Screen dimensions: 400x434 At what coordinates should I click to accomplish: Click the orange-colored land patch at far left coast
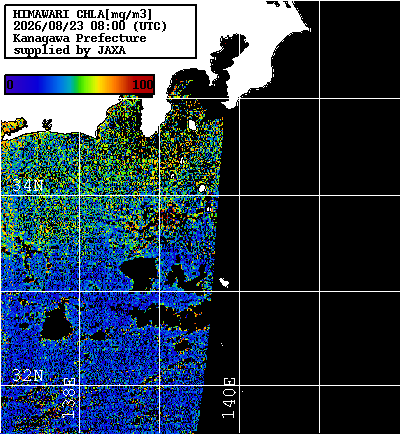point(13,128)
